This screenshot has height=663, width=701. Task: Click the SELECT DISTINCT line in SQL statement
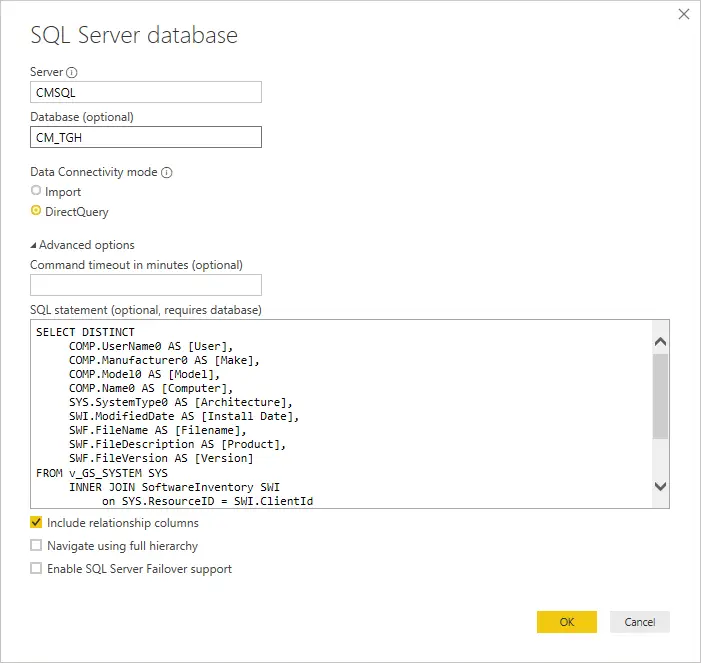point(85,332)
